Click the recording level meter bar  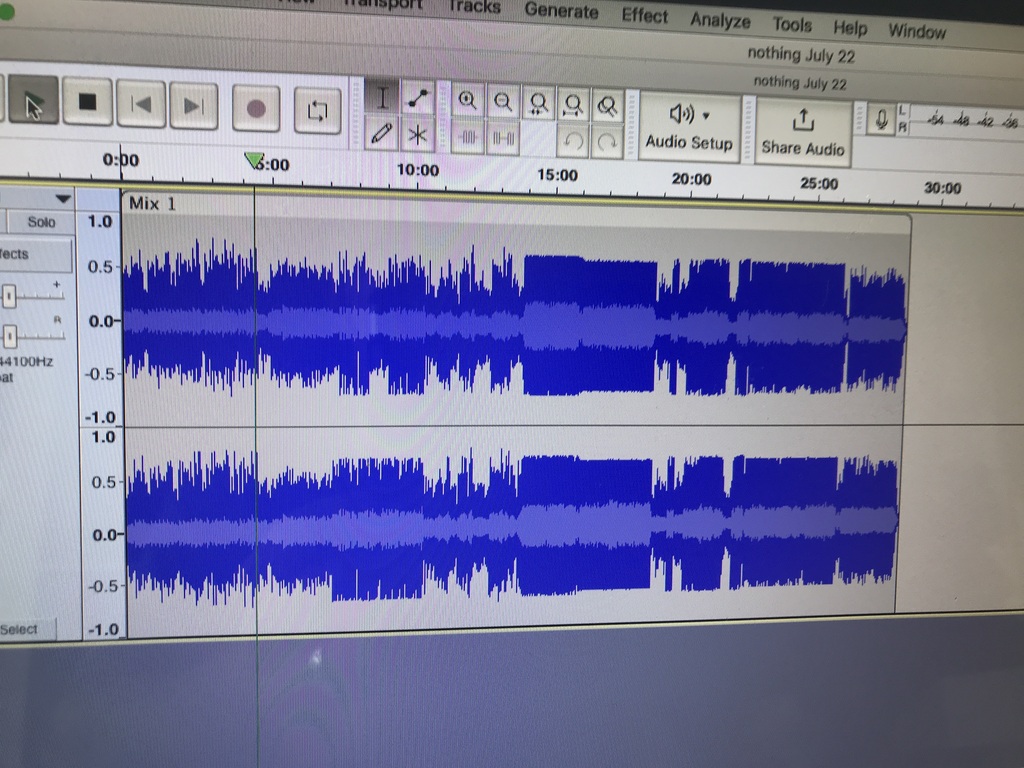coord(967,121)
